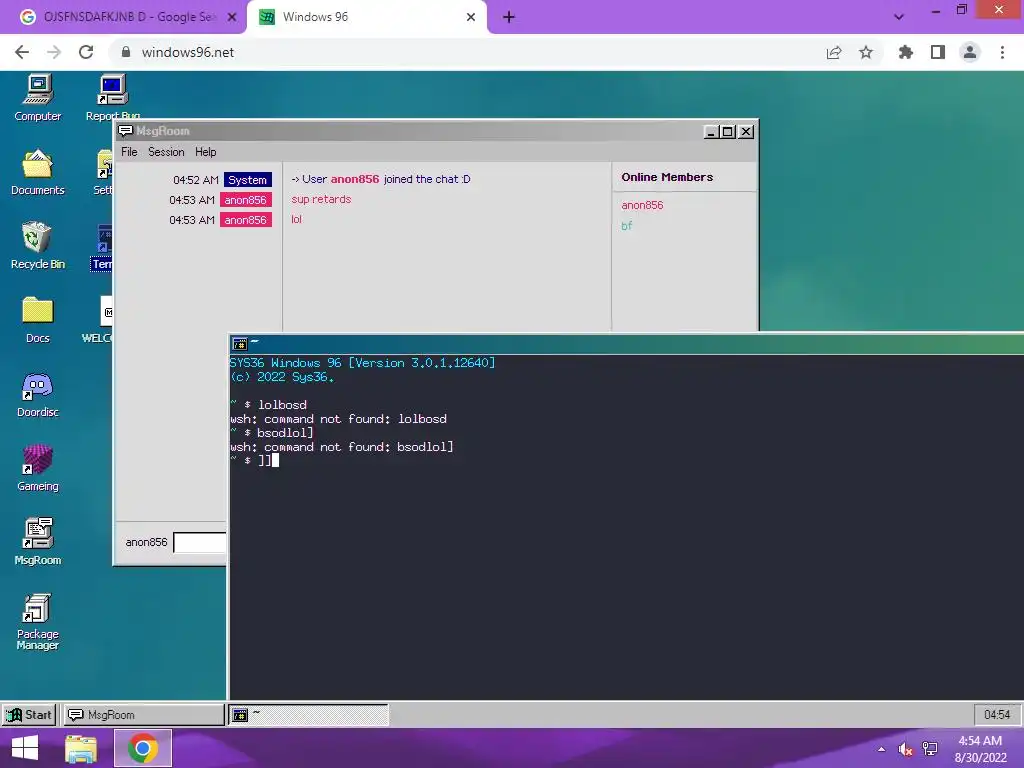1024x768 pixels.
Task: Launch the Doordisc shortcut
Action: (38, 394)
